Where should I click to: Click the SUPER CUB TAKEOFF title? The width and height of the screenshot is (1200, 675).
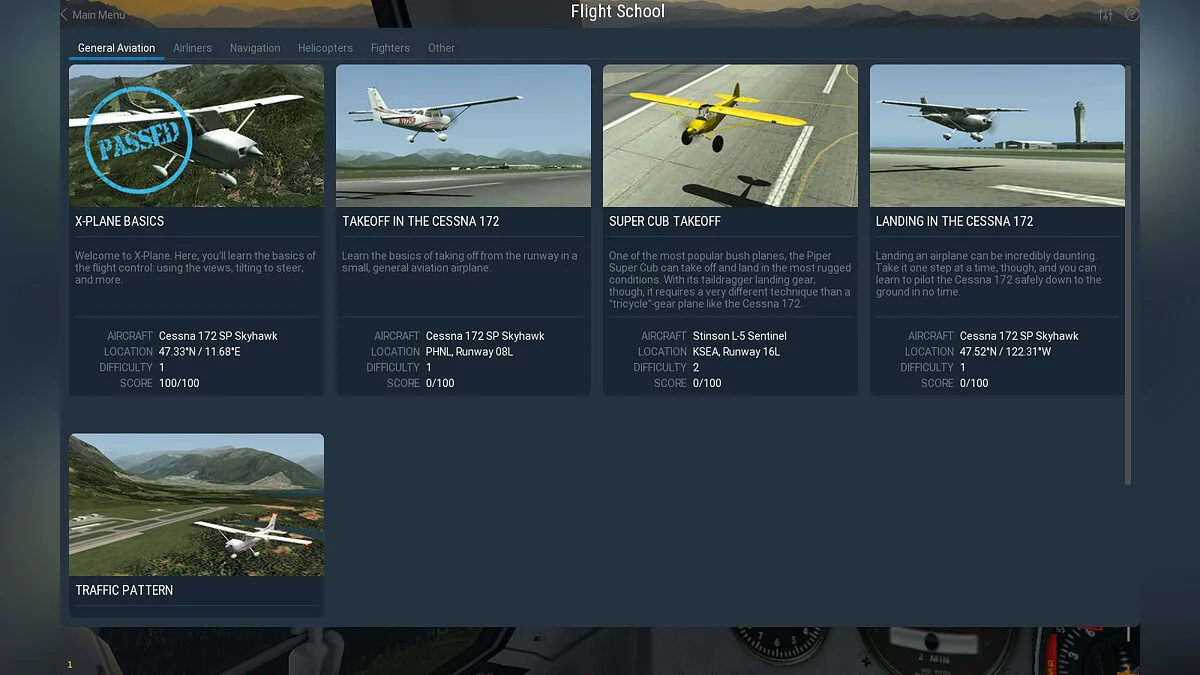664,221
